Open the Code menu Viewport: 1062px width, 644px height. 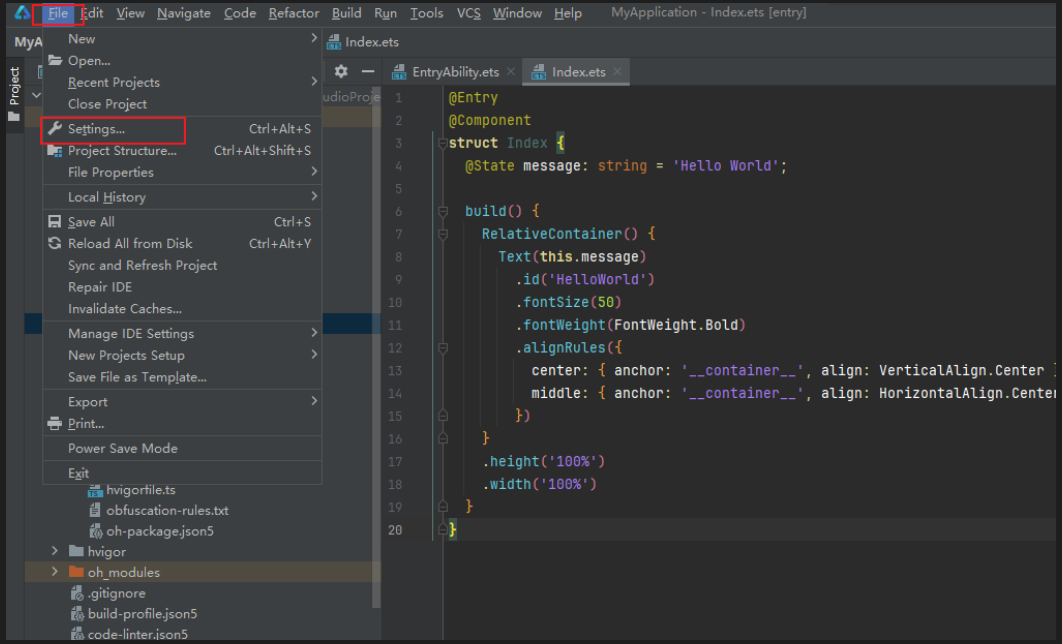(240, 14)
